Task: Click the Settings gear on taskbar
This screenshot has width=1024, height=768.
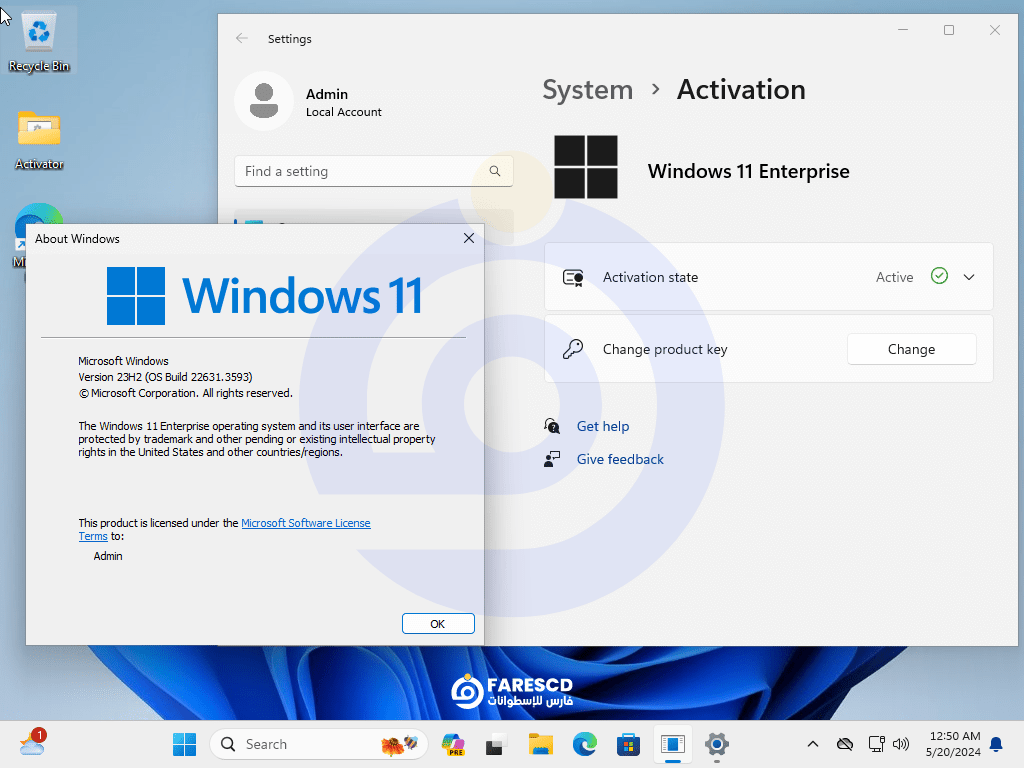Action: (716, 744)
